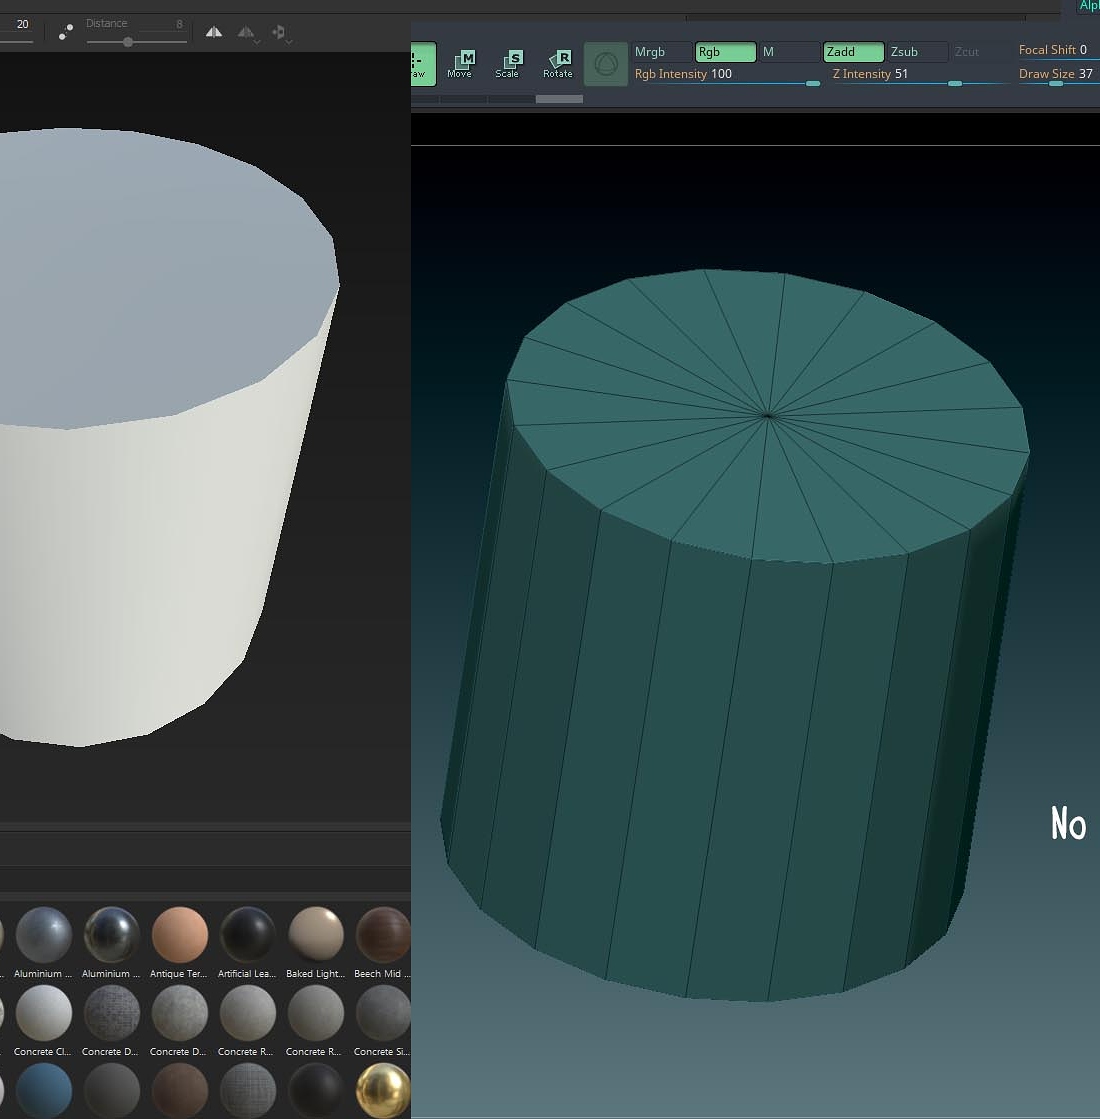Click the disabled Zcut option
The image size is (1100, 1119).
point(967,52)
